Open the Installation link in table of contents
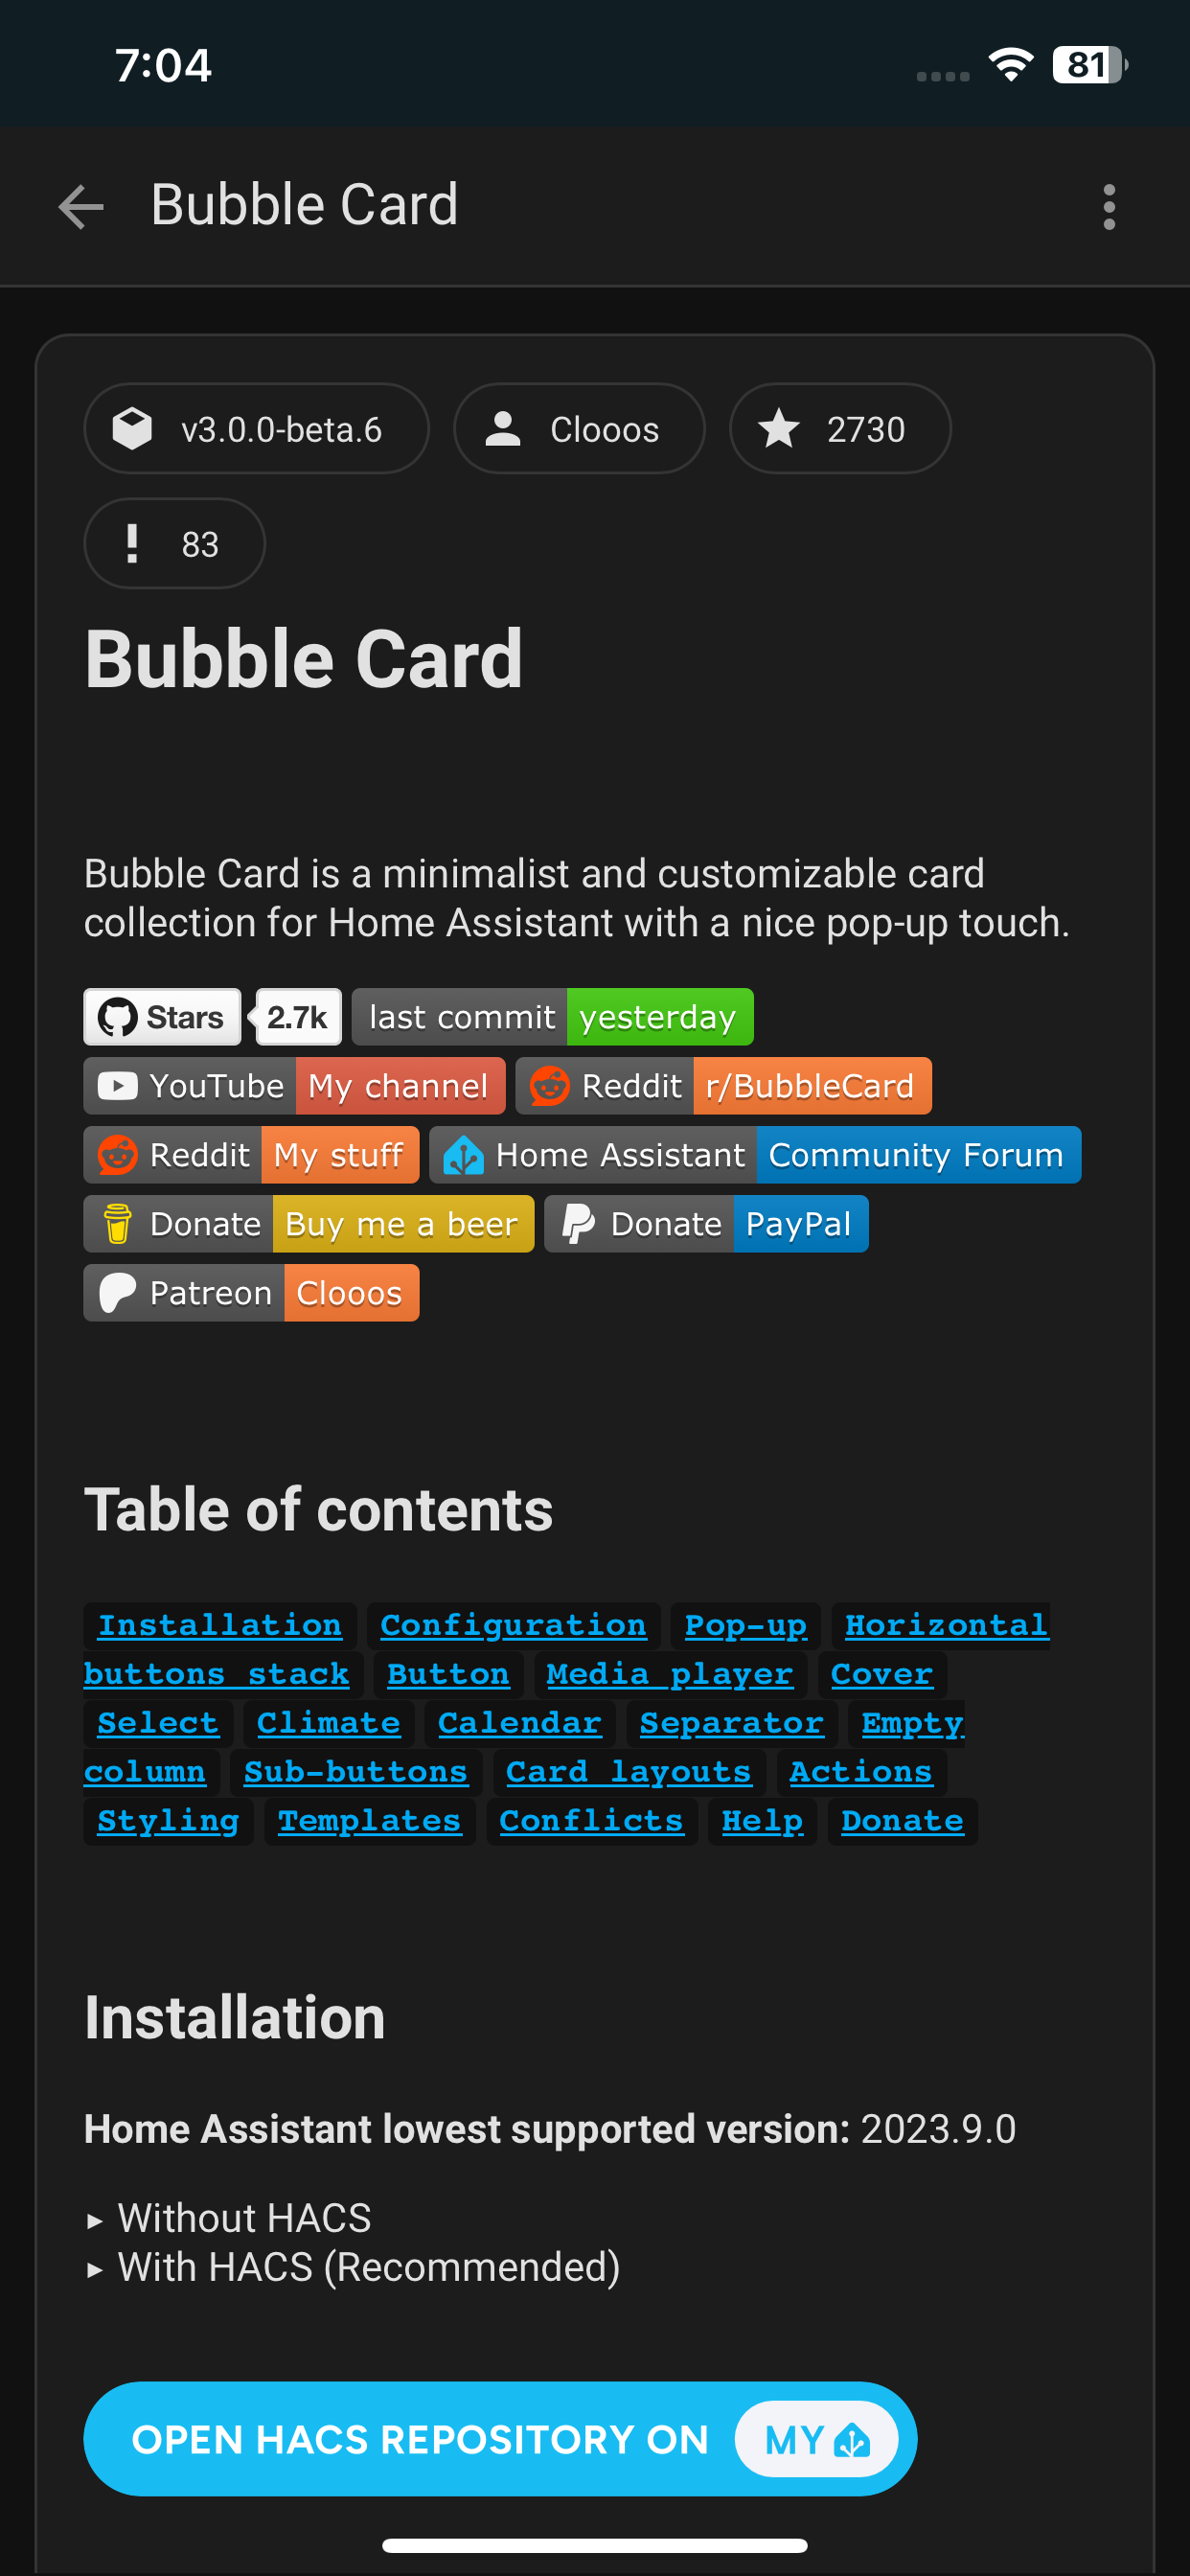The width and height of the screenshot is (1190, 2576). (x=218, y=1625)
